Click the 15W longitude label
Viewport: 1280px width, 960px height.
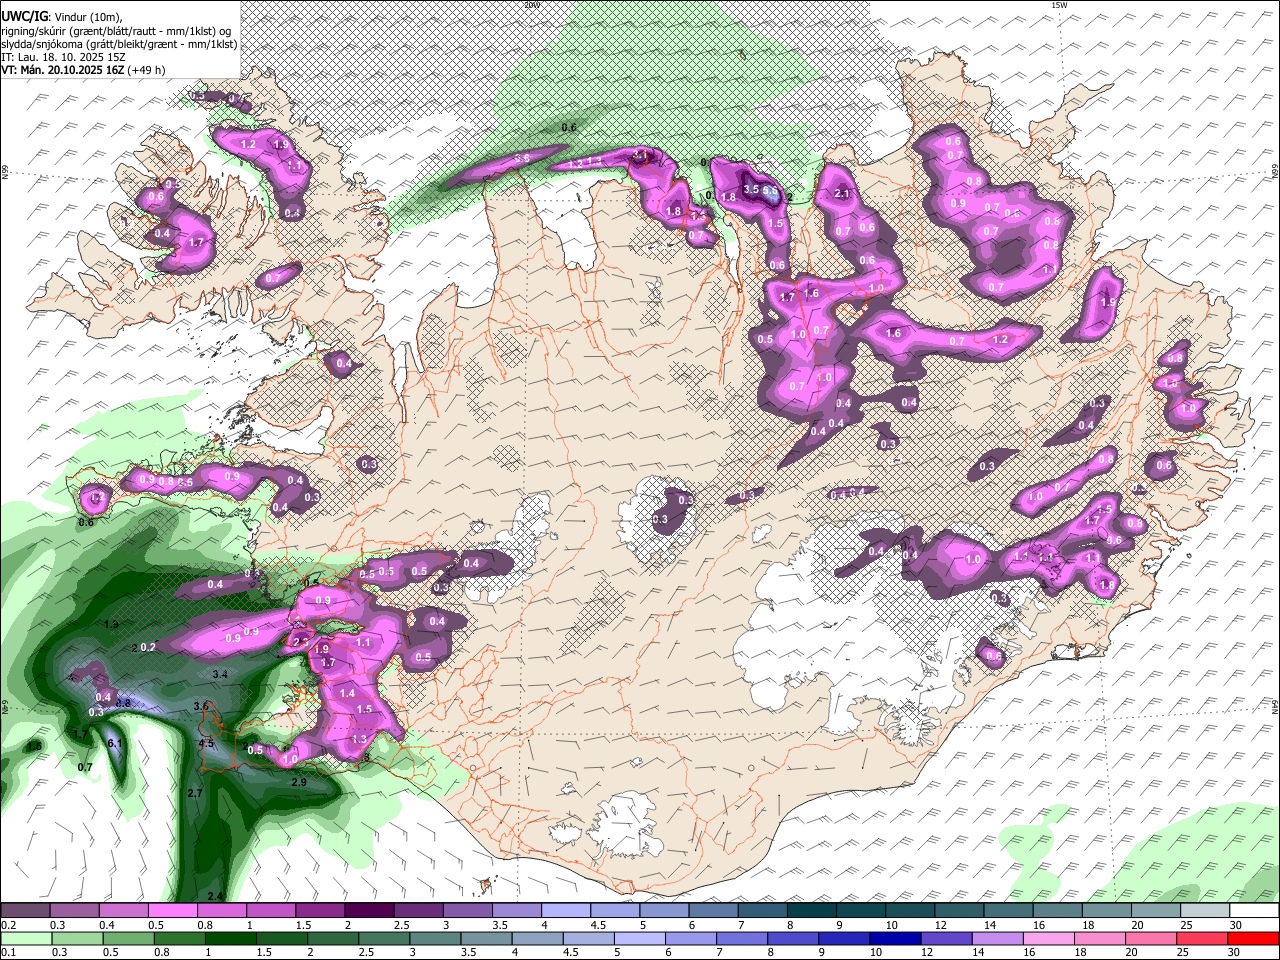(x=1059, y=5)
